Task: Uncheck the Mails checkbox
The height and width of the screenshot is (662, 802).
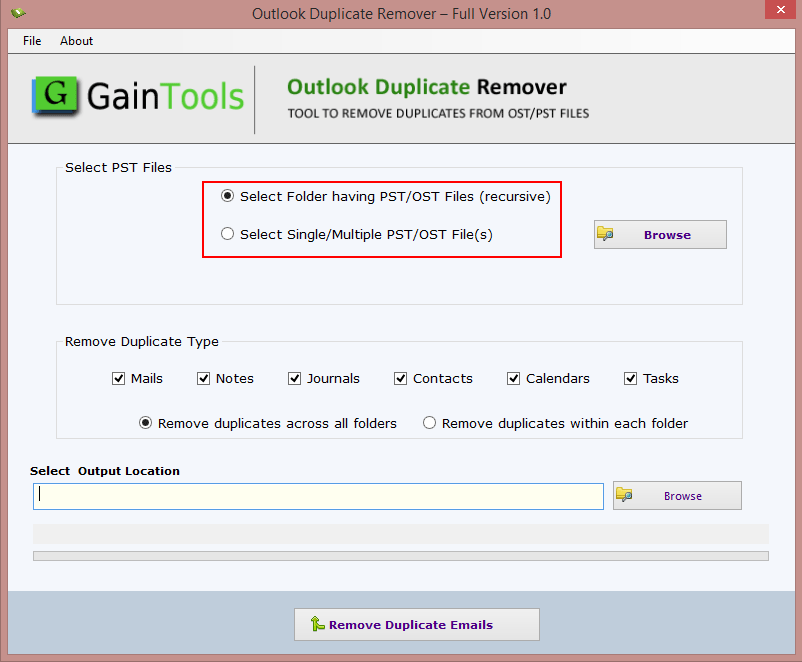Action: [118, 379]
